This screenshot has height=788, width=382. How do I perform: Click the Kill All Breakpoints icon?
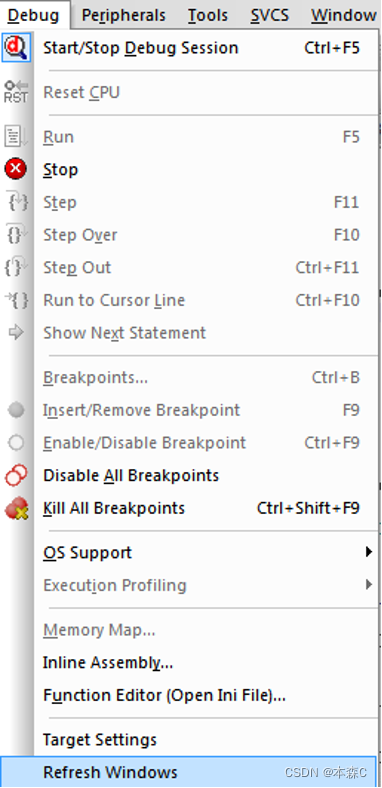[16, 508]
